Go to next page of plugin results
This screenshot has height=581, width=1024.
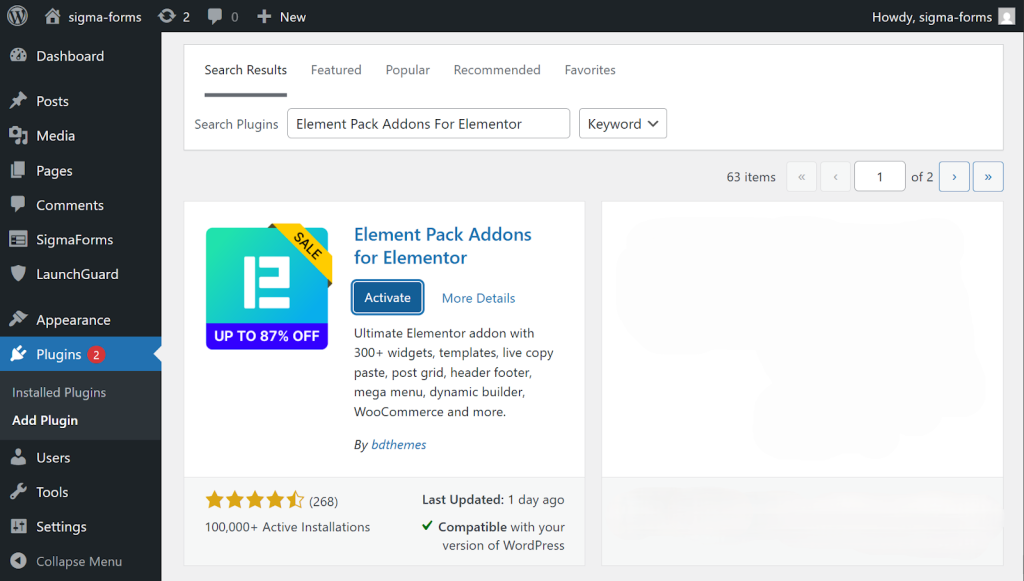954,176
